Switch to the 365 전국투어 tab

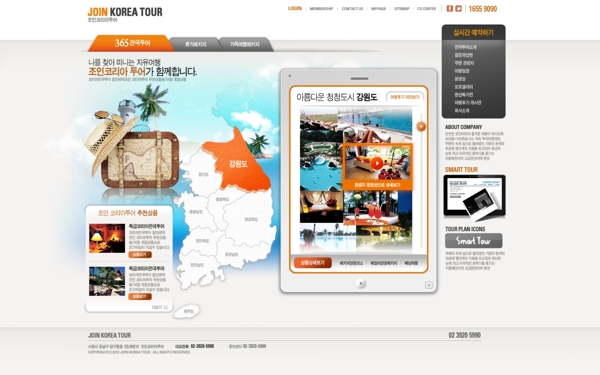tap(131, 43)
